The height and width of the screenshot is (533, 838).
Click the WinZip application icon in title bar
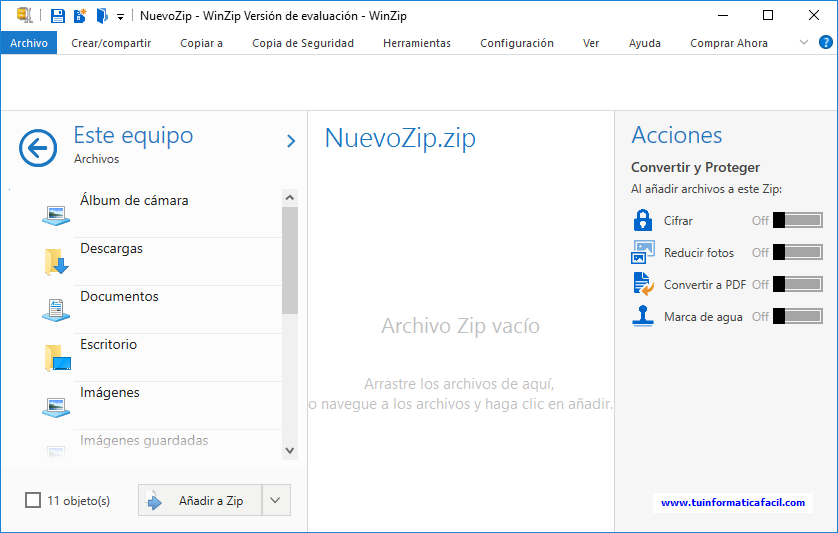(25, 15)
